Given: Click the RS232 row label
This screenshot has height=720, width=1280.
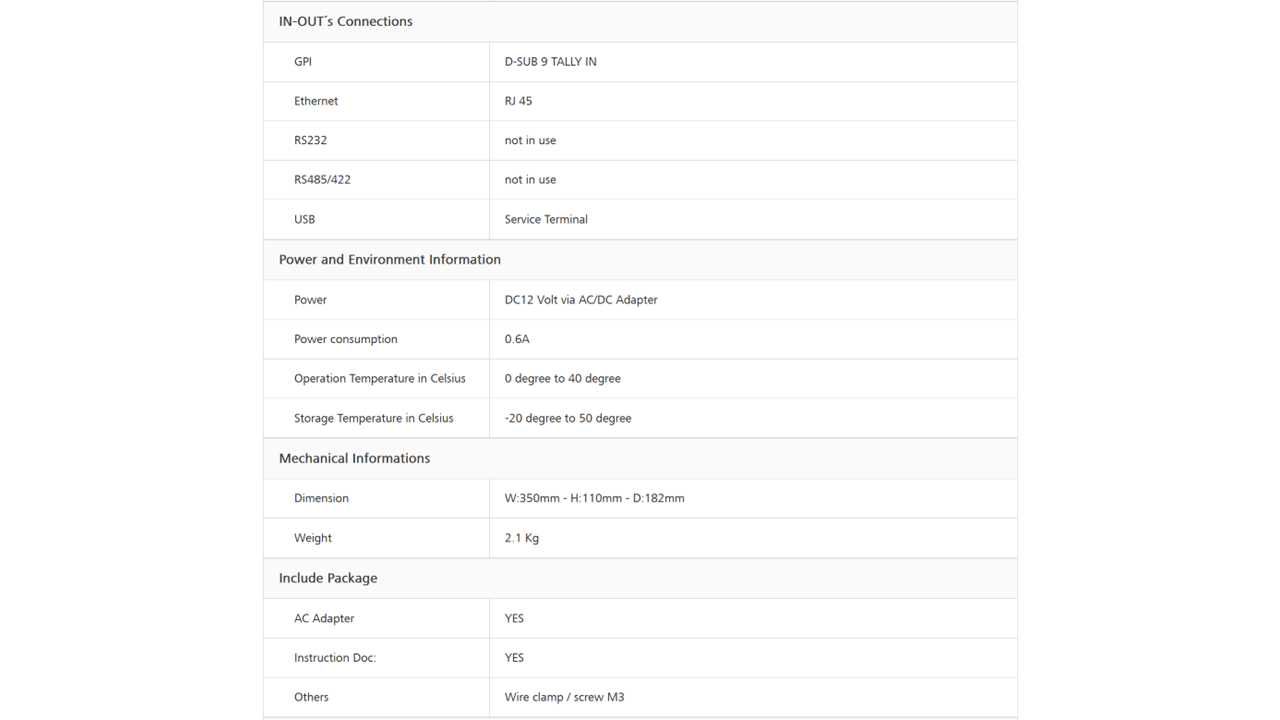Looking at the screenshot, I should (310, 140).
